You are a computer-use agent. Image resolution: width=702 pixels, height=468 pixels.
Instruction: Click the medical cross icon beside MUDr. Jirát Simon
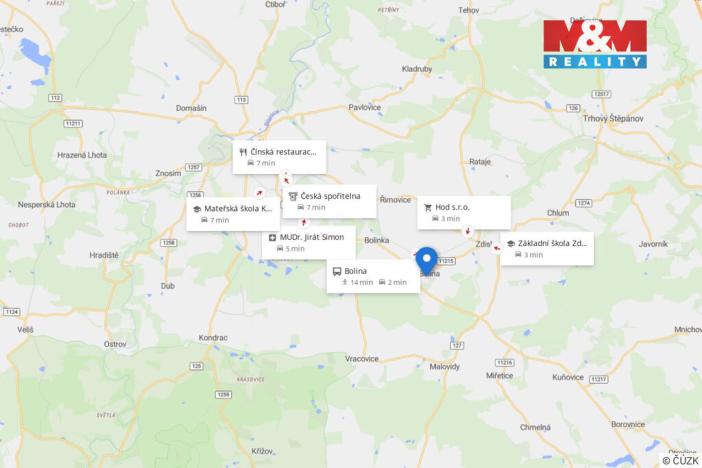point(272,237)
